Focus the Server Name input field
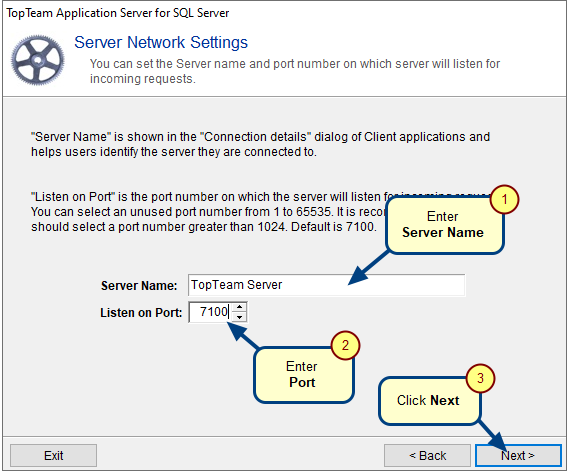The image size is (568, 472). (326, 285)
